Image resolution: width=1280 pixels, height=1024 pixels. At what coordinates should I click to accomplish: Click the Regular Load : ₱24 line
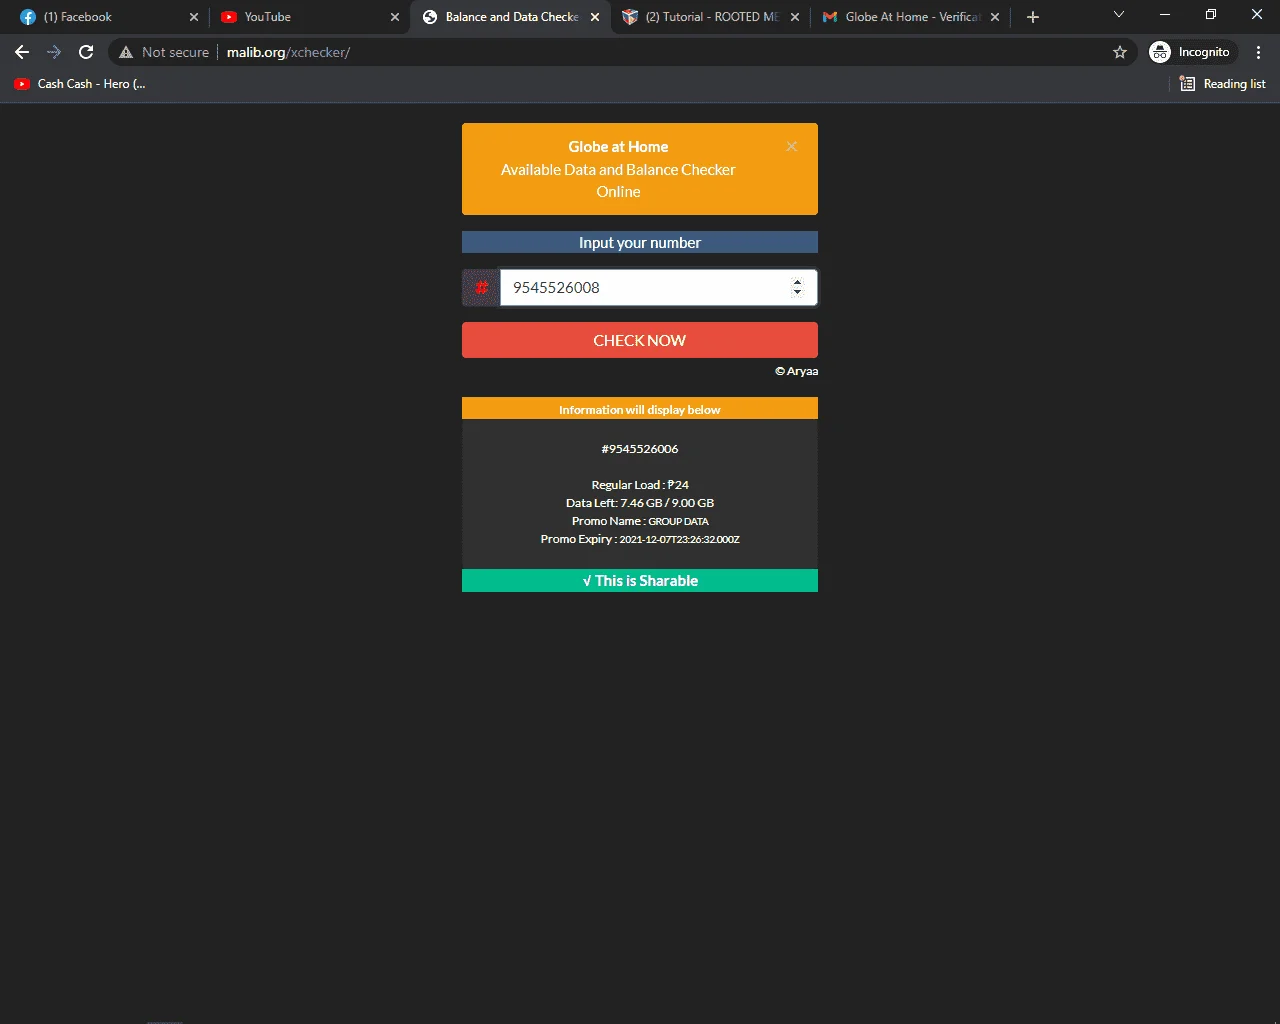pyautogui.click(x=640, y=485)
